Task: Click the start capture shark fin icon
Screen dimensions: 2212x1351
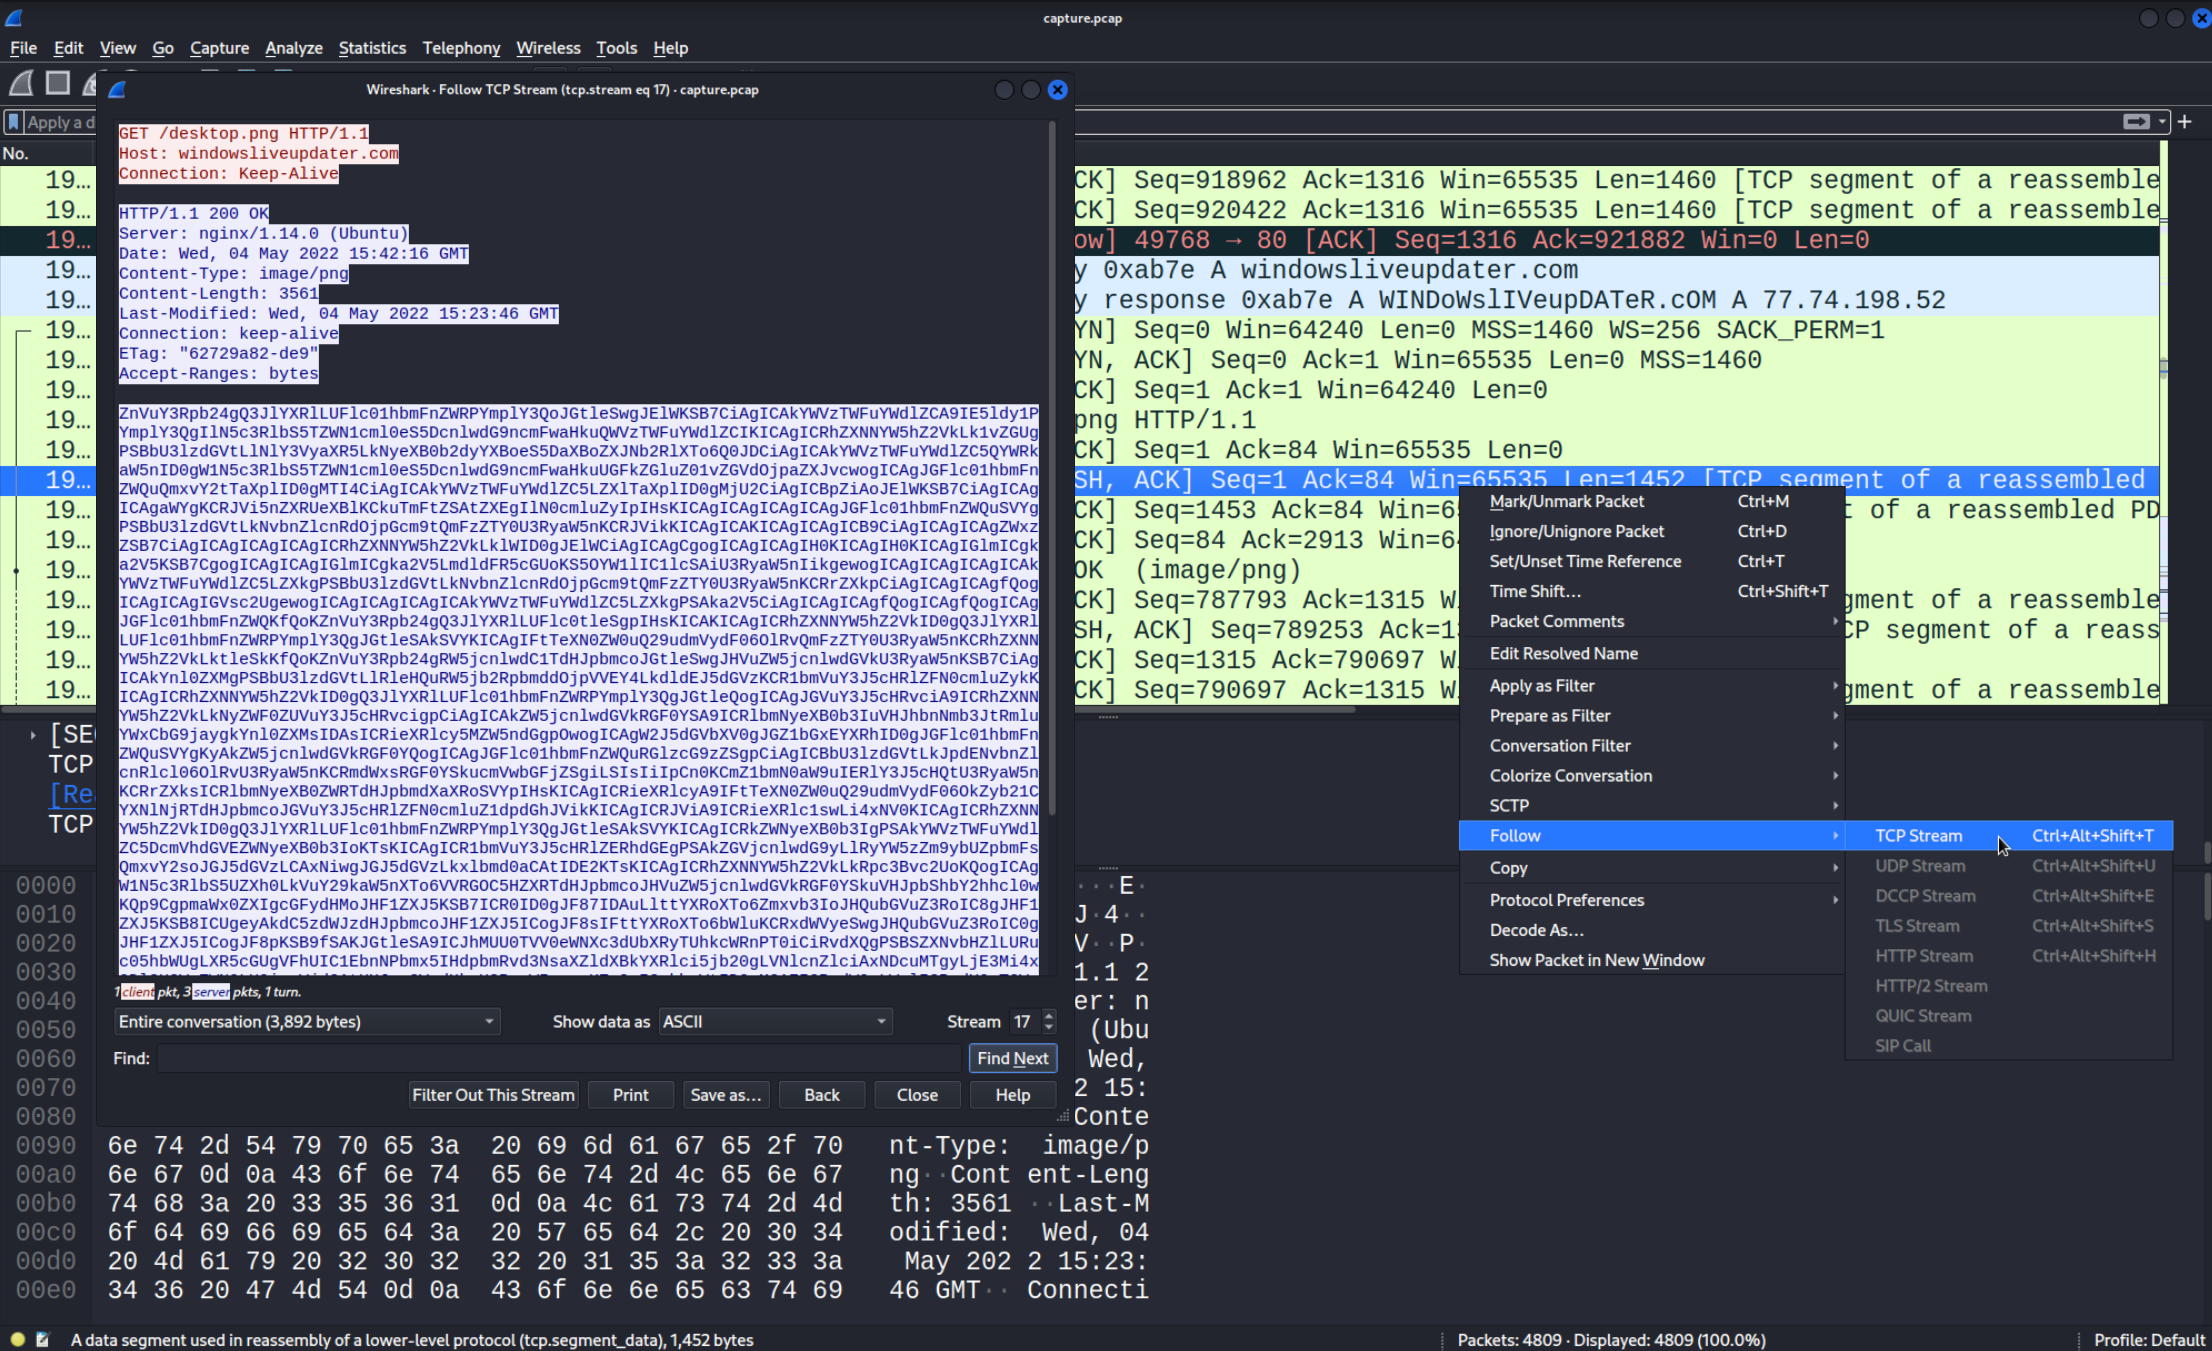Action: point(22,84)
